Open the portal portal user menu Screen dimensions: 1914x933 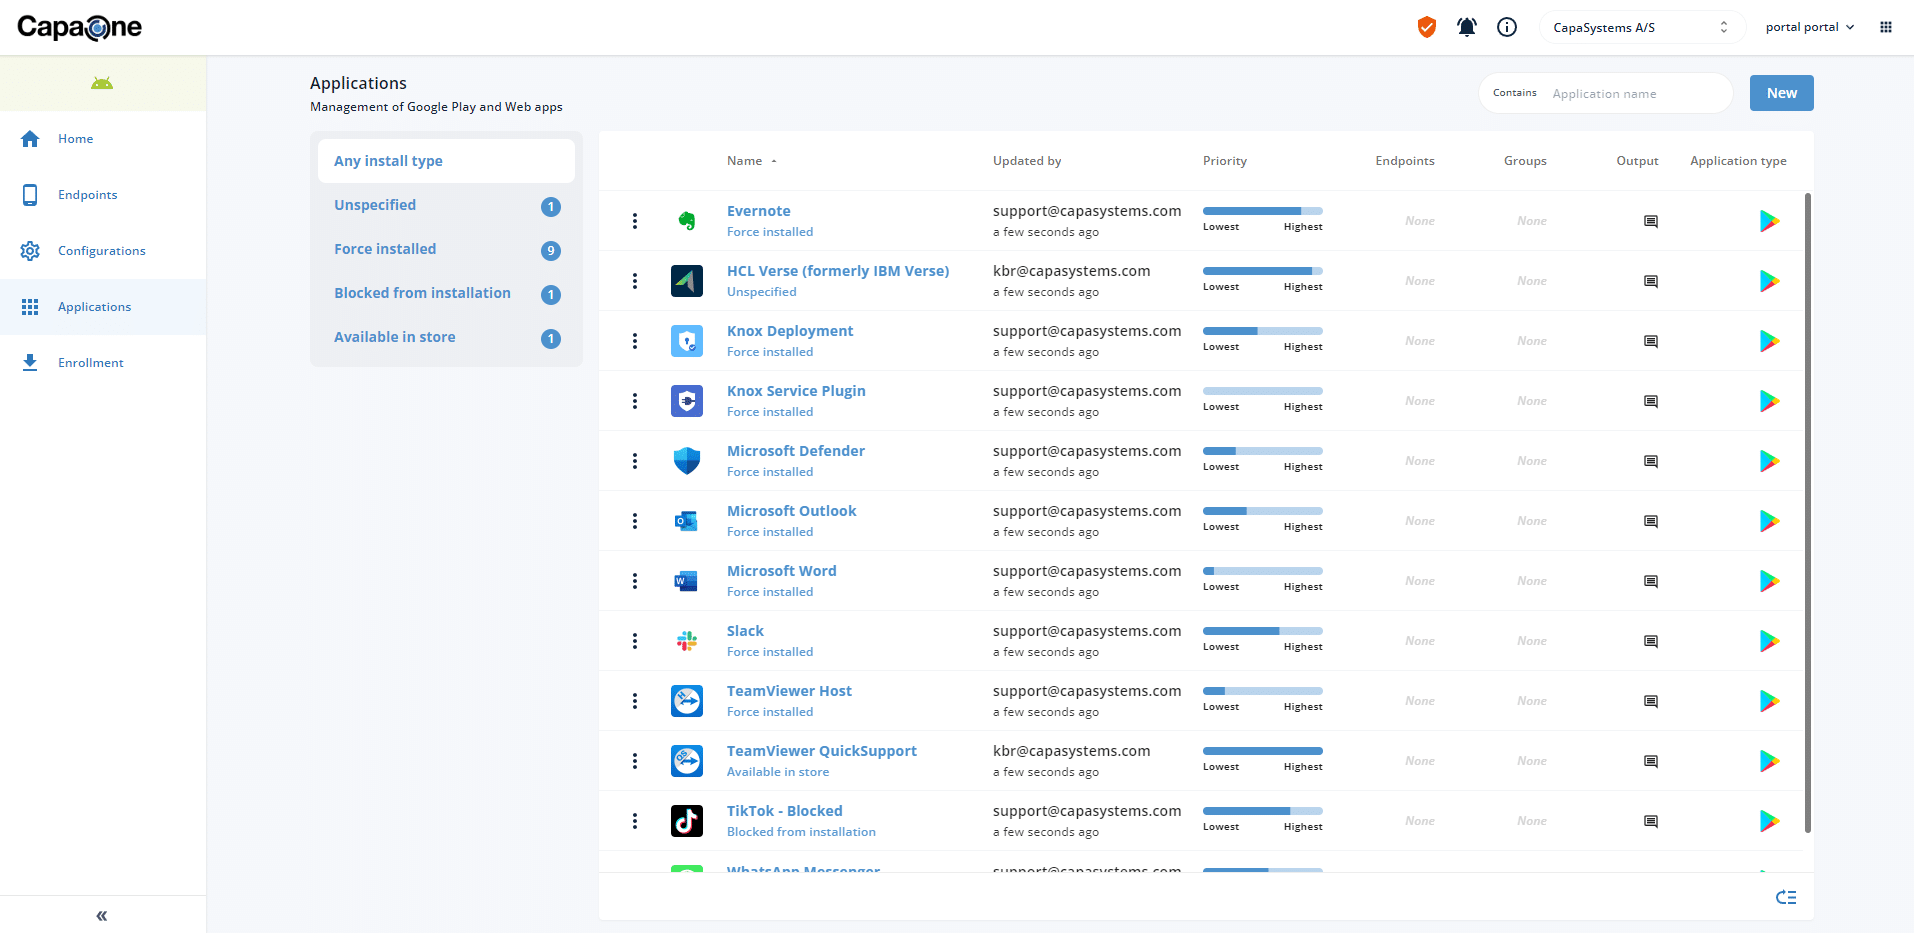coord(1810,27)
